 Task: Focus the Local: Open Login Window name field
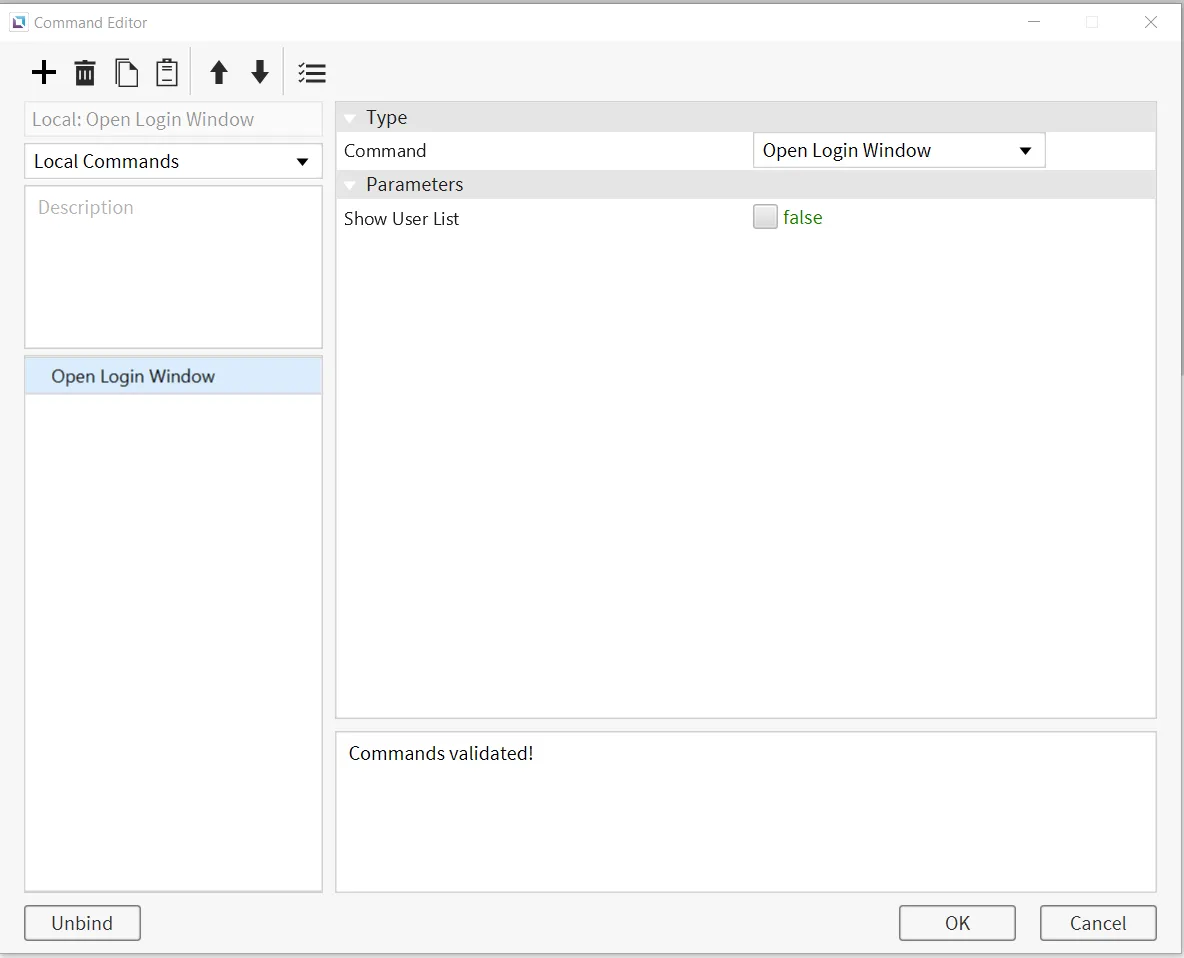tap(173, 120)
